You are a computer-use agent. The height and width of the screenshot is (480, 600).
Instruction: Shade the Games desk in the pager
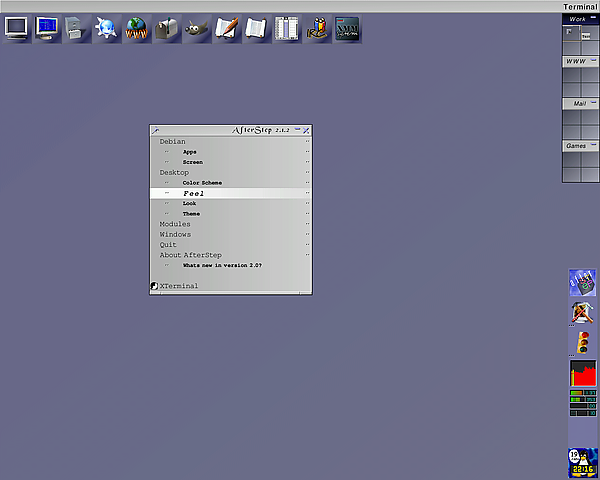click(x=593, y=146)
